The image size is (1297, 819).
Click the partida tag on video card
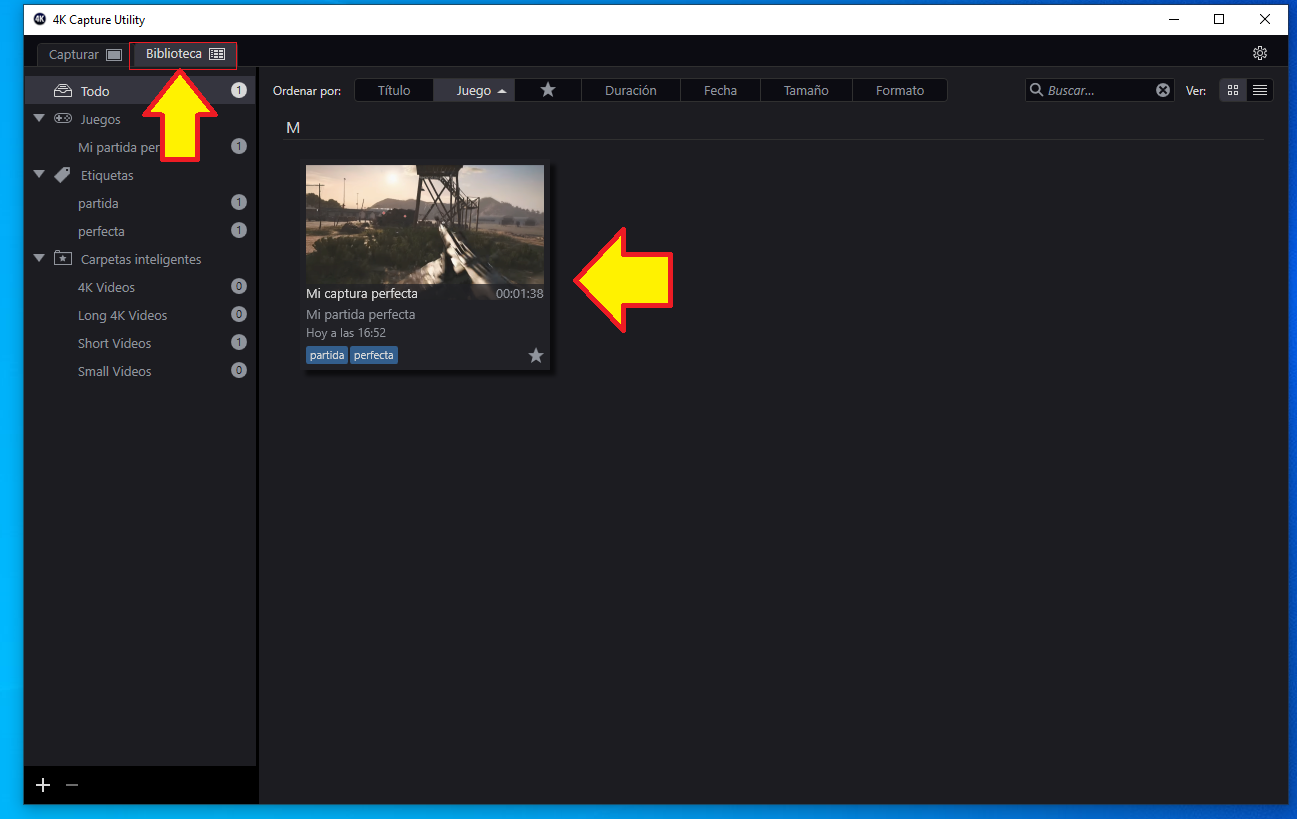point(327,355)
